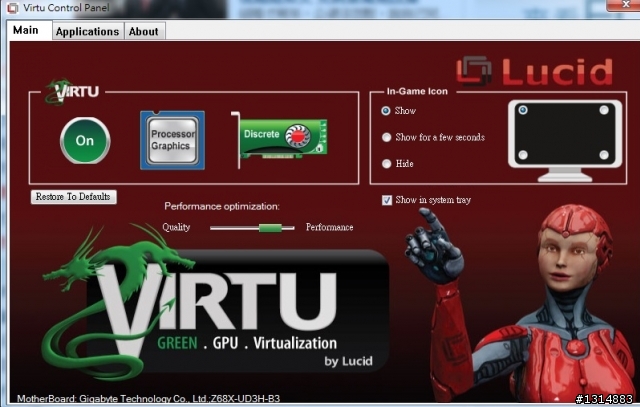Choose top-right corner position on monitor
The image size is (640, 407).
pyautogui.click(x=604, y=110)
